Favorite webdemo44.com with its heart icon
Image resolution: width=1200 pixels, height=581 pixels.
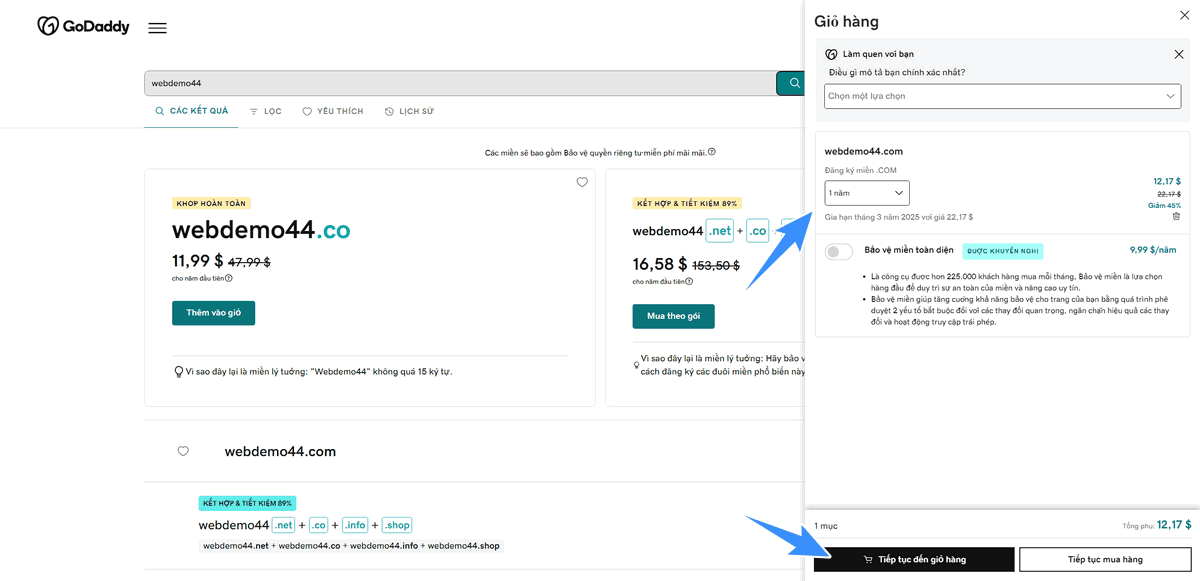click(183, 451)
